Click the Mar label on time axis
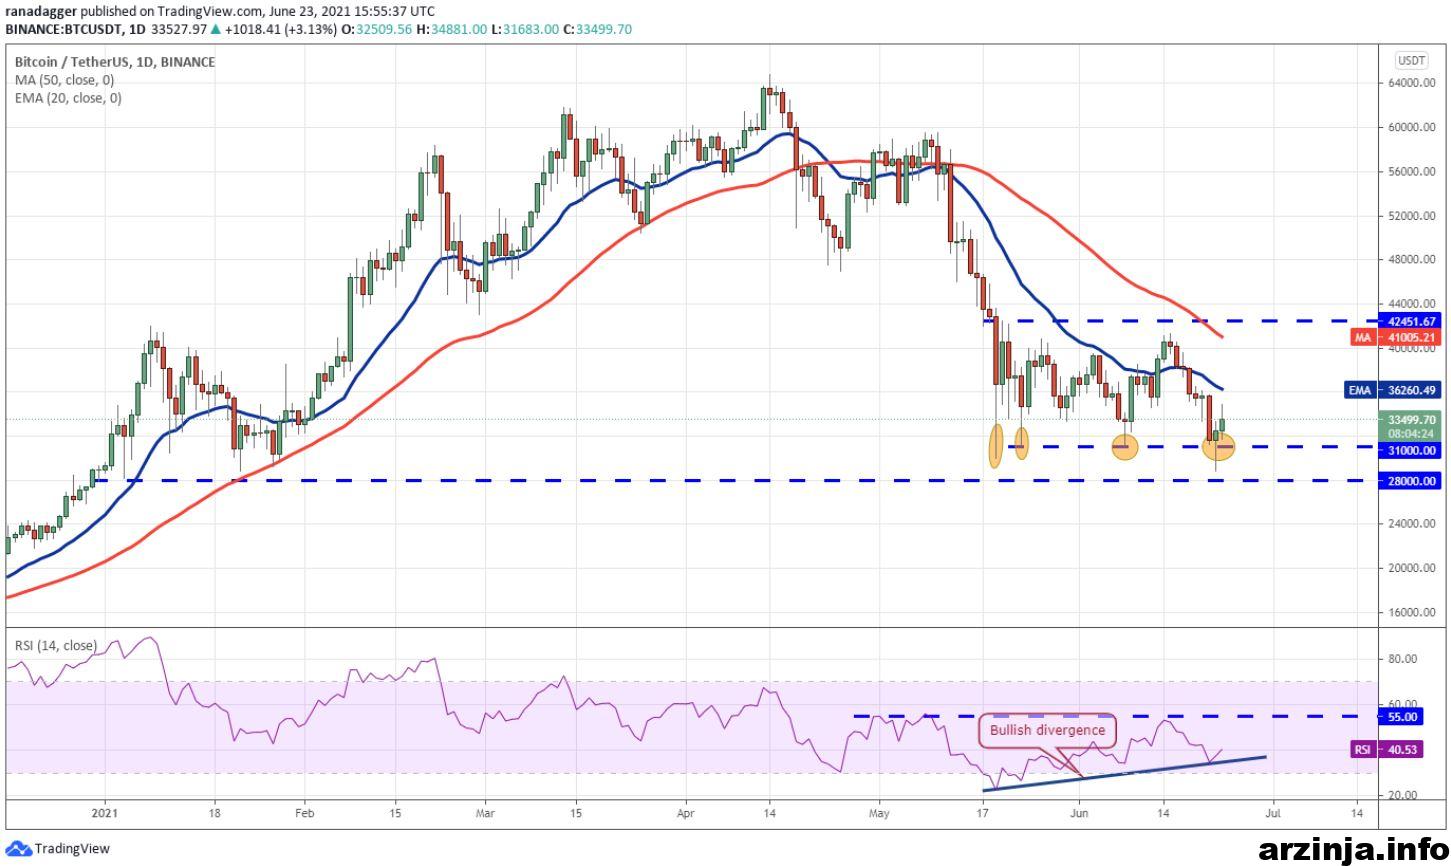This screenshot has width=1451, height=866. (x=484, y=815)
